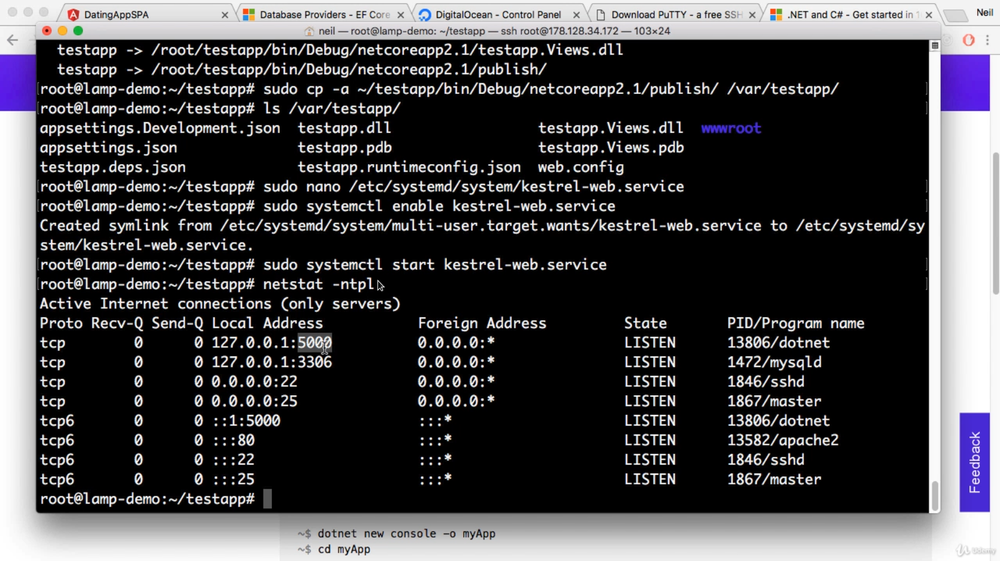Click the browser back arrow

click(x=13, y=40)
